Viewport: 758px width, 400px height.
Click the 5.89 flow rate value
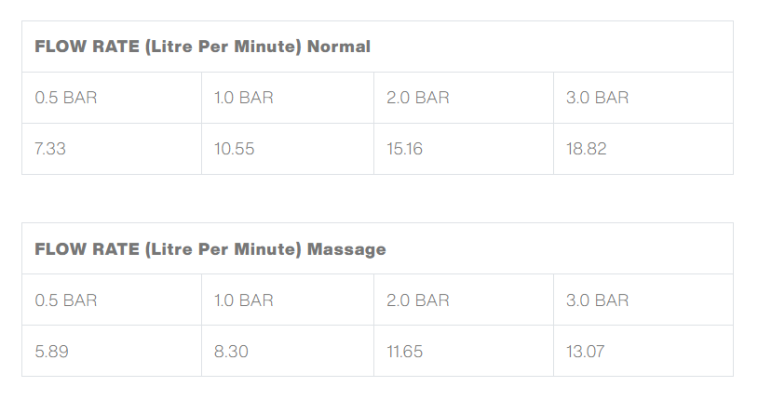point(51,352)
